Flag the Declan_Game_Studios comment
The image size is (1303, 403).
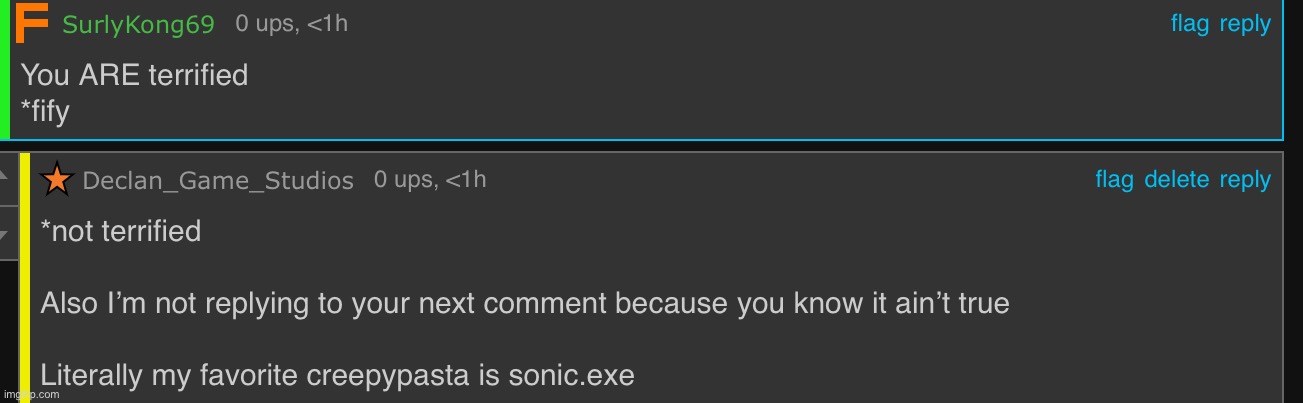pyautogui.click(x=1114, y=180)
